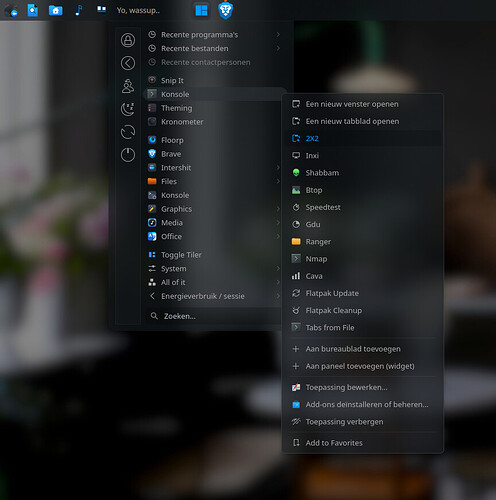
Task: Click the Yo, wassup.. panel text
Action: pos(138,10)
